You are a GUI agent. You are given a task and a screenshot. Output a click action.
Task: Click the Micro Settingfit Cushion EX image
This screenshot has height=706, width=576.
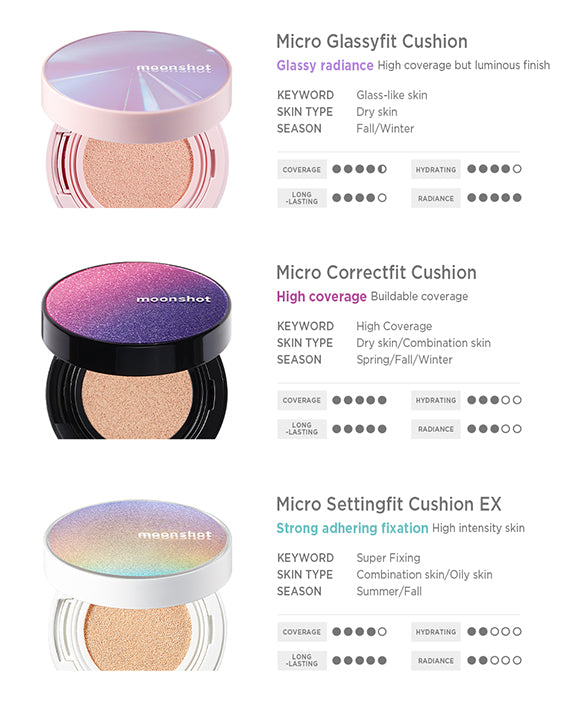coord(137,585)
